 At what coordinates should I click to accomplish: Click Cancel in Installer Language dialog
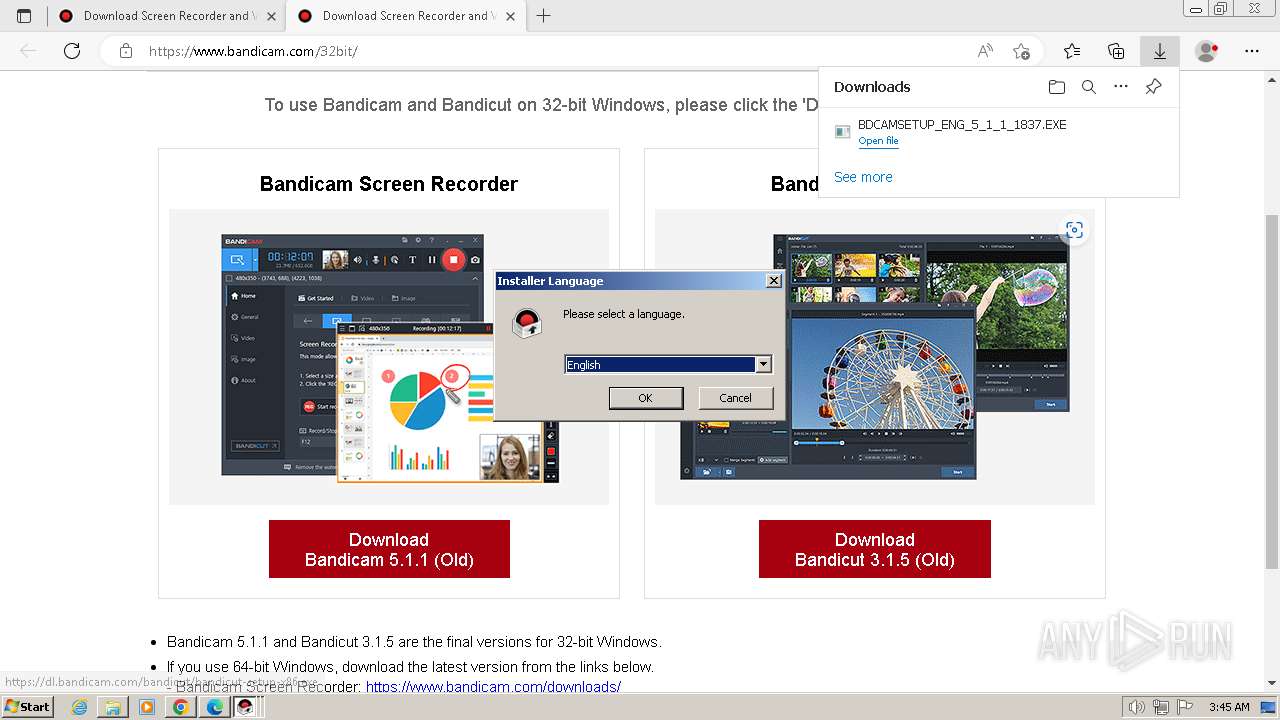[735, 398]
